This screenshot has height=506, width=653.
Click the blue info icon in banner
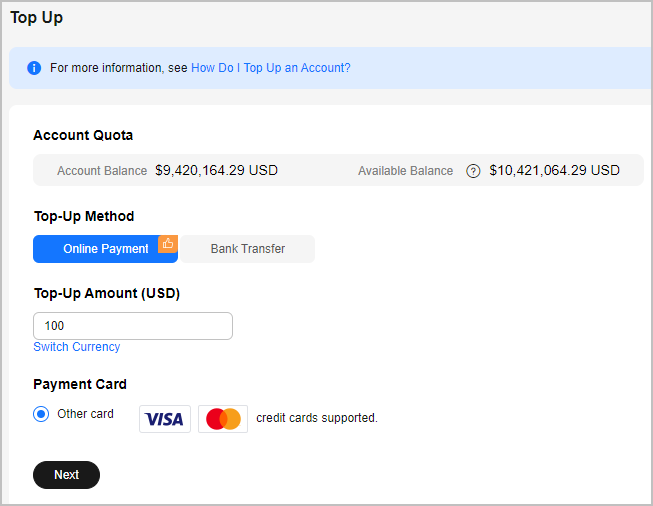pos(34,68)
